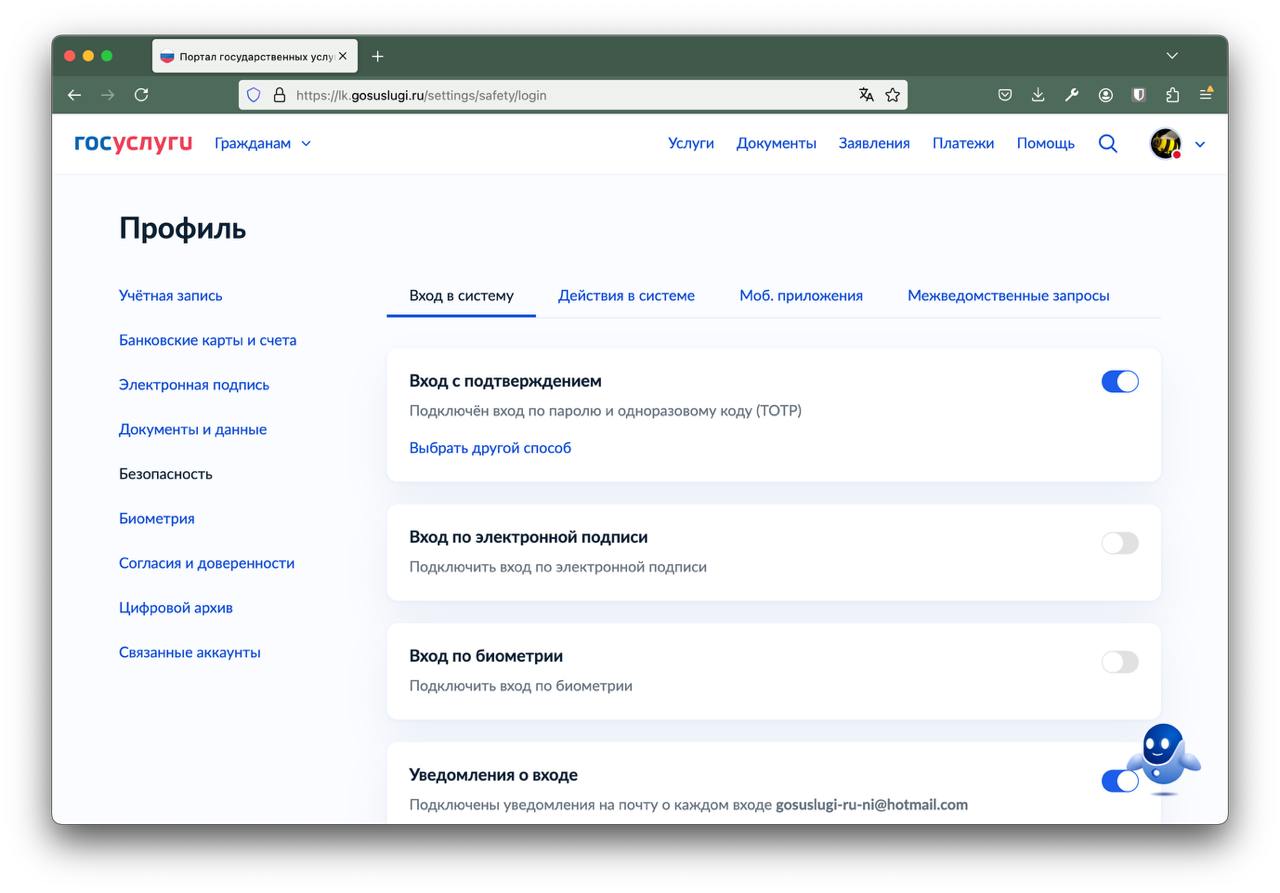Open the Моб. приложения tab
This screenshot has height=893, width=1280.
pyautogui.click(x=801, y=295)
